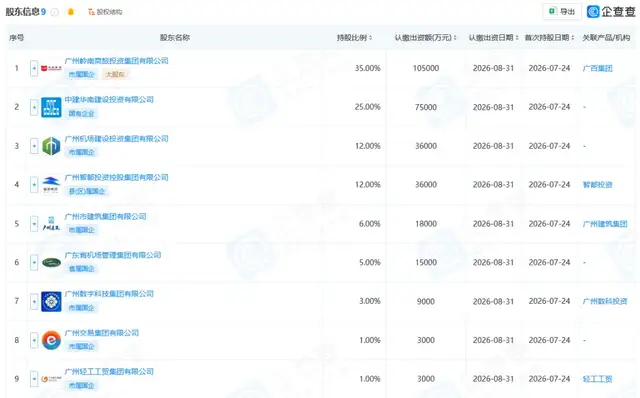
Task: Click the 105000 subscribed capital cell
Action: click(x=426, y=68)
